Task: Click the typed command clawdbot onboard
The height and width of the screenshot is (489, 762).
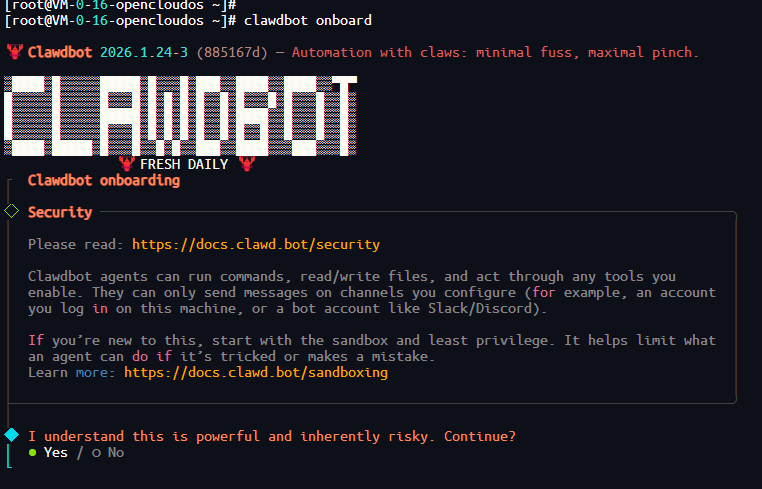Action: (308, 20)
